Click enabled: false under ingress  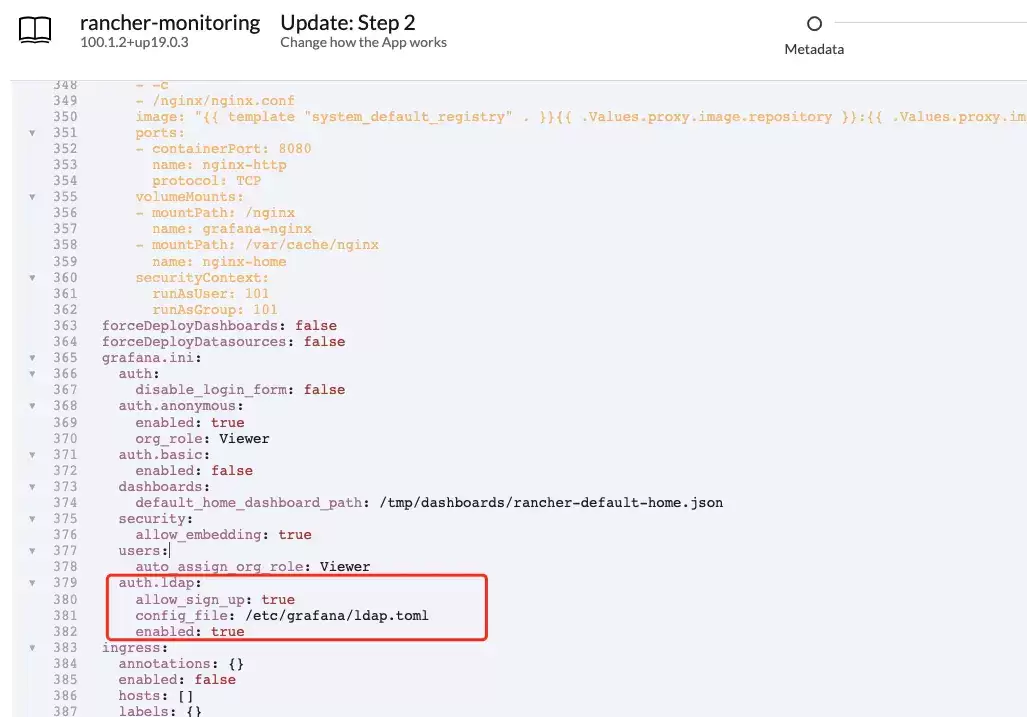[177, 679]
